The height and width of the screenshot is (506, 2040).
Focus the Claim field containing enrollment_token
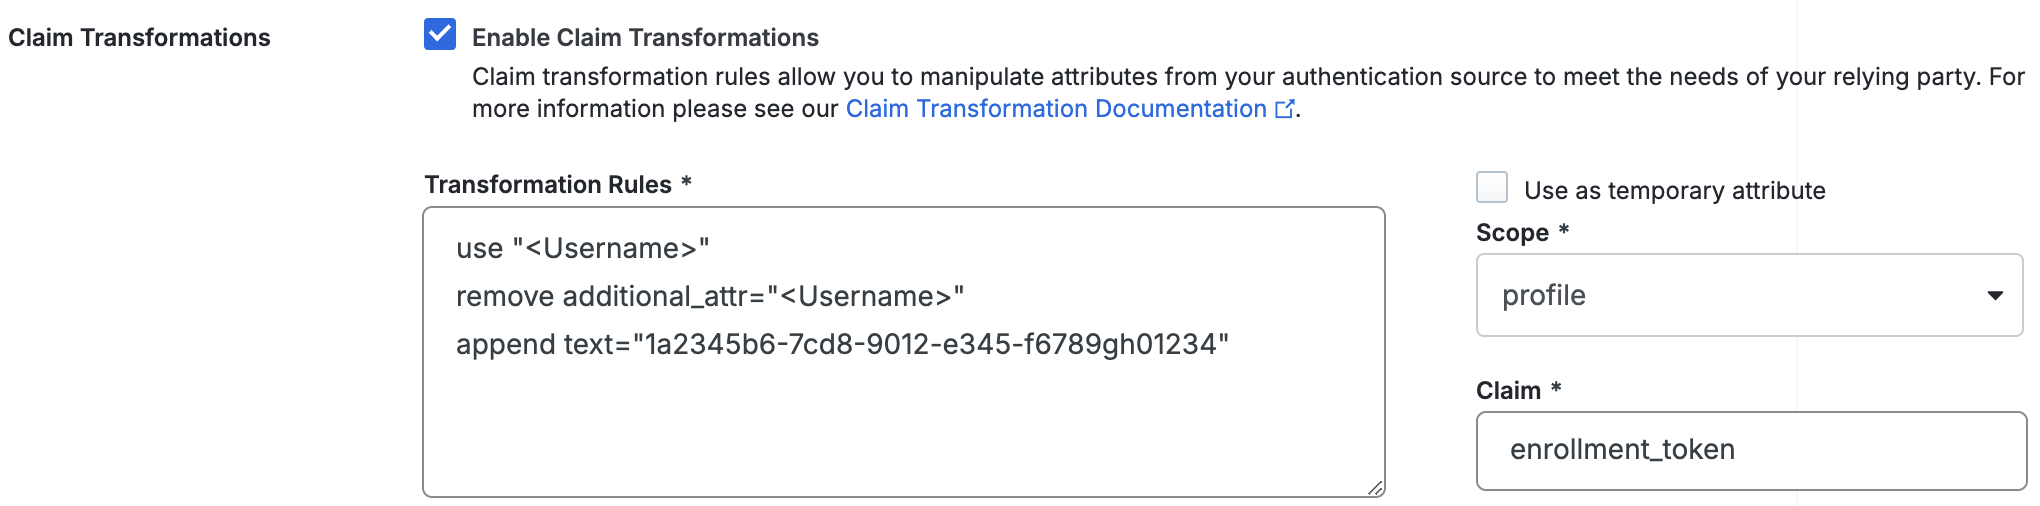coord(1750,450)
